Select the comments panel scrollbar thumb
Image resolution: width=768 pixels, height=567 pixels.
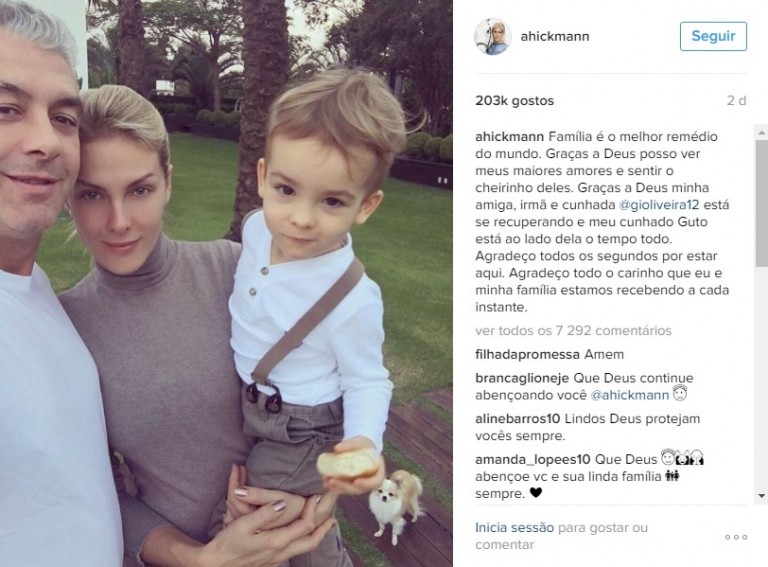pyautogui.click(x=762, y=203)
